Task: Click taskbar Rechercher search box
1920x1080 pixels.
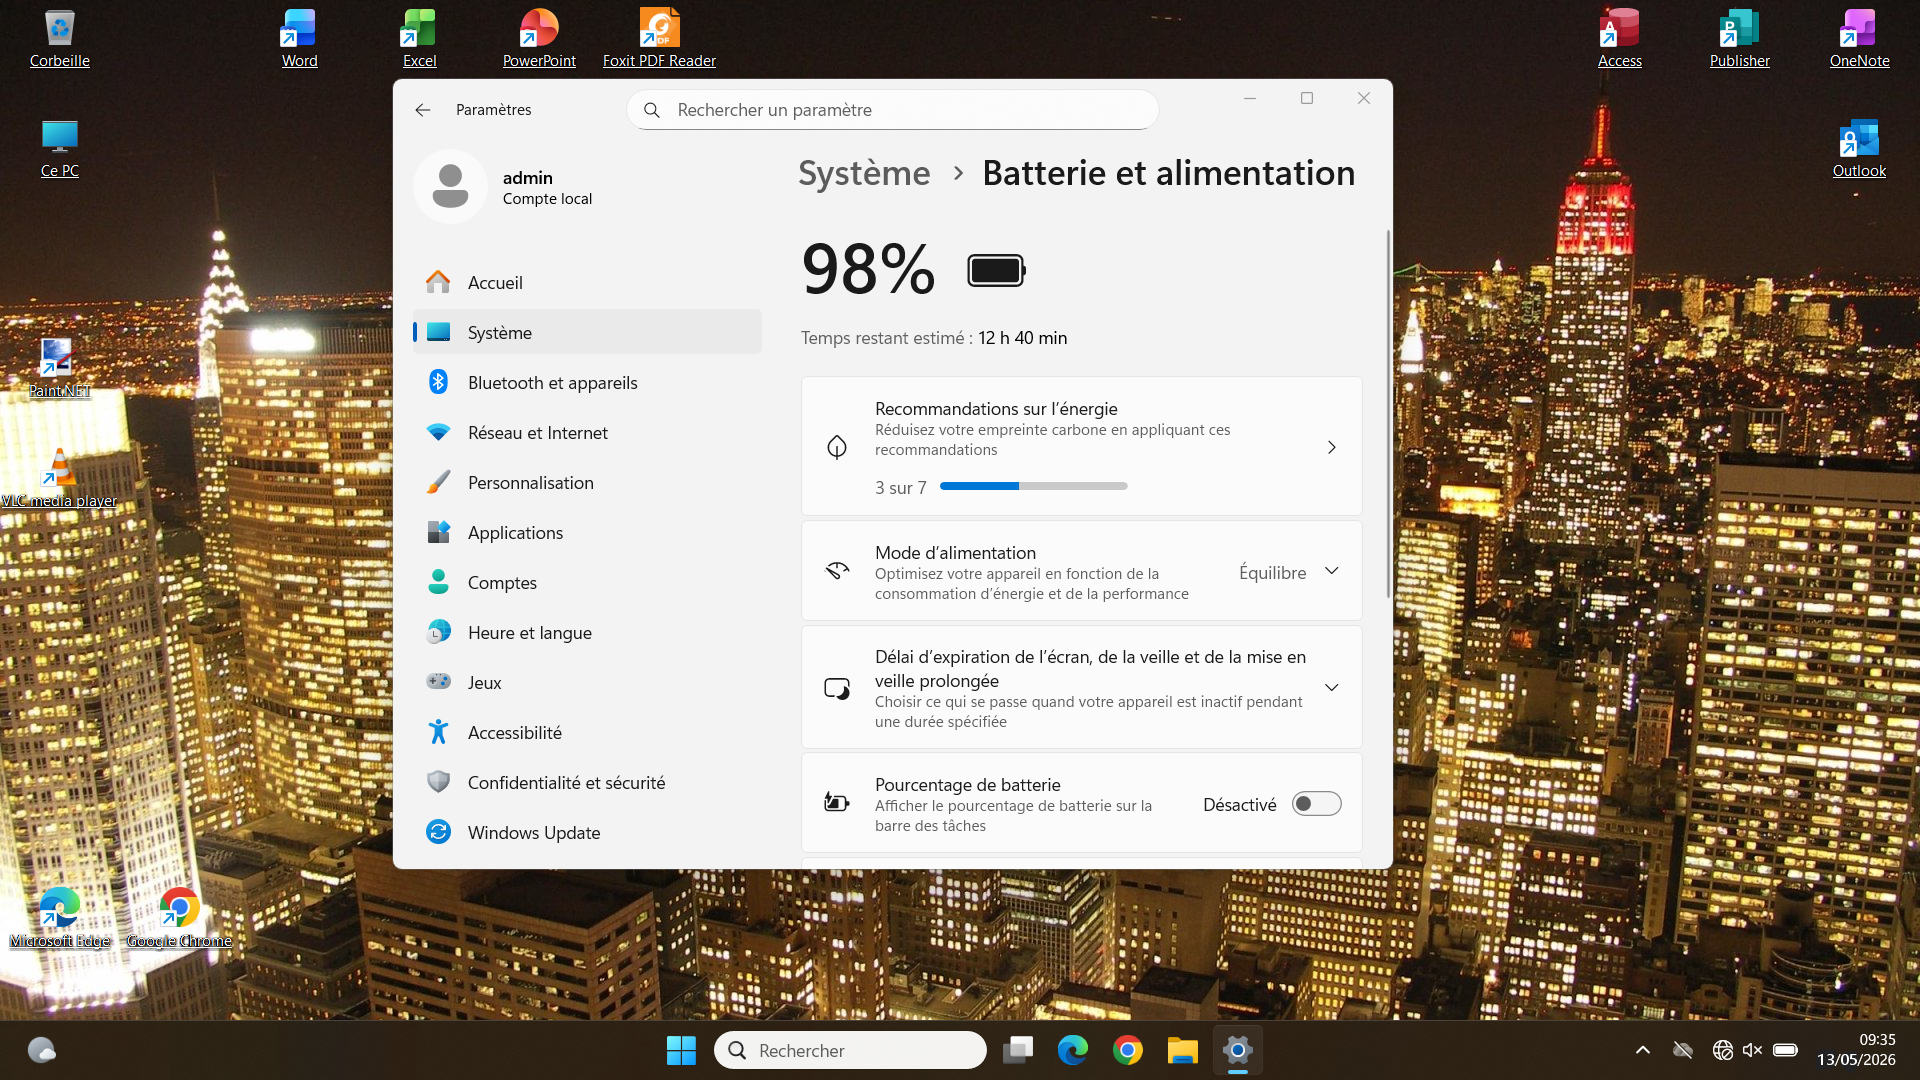Action: pos(850,1050)
